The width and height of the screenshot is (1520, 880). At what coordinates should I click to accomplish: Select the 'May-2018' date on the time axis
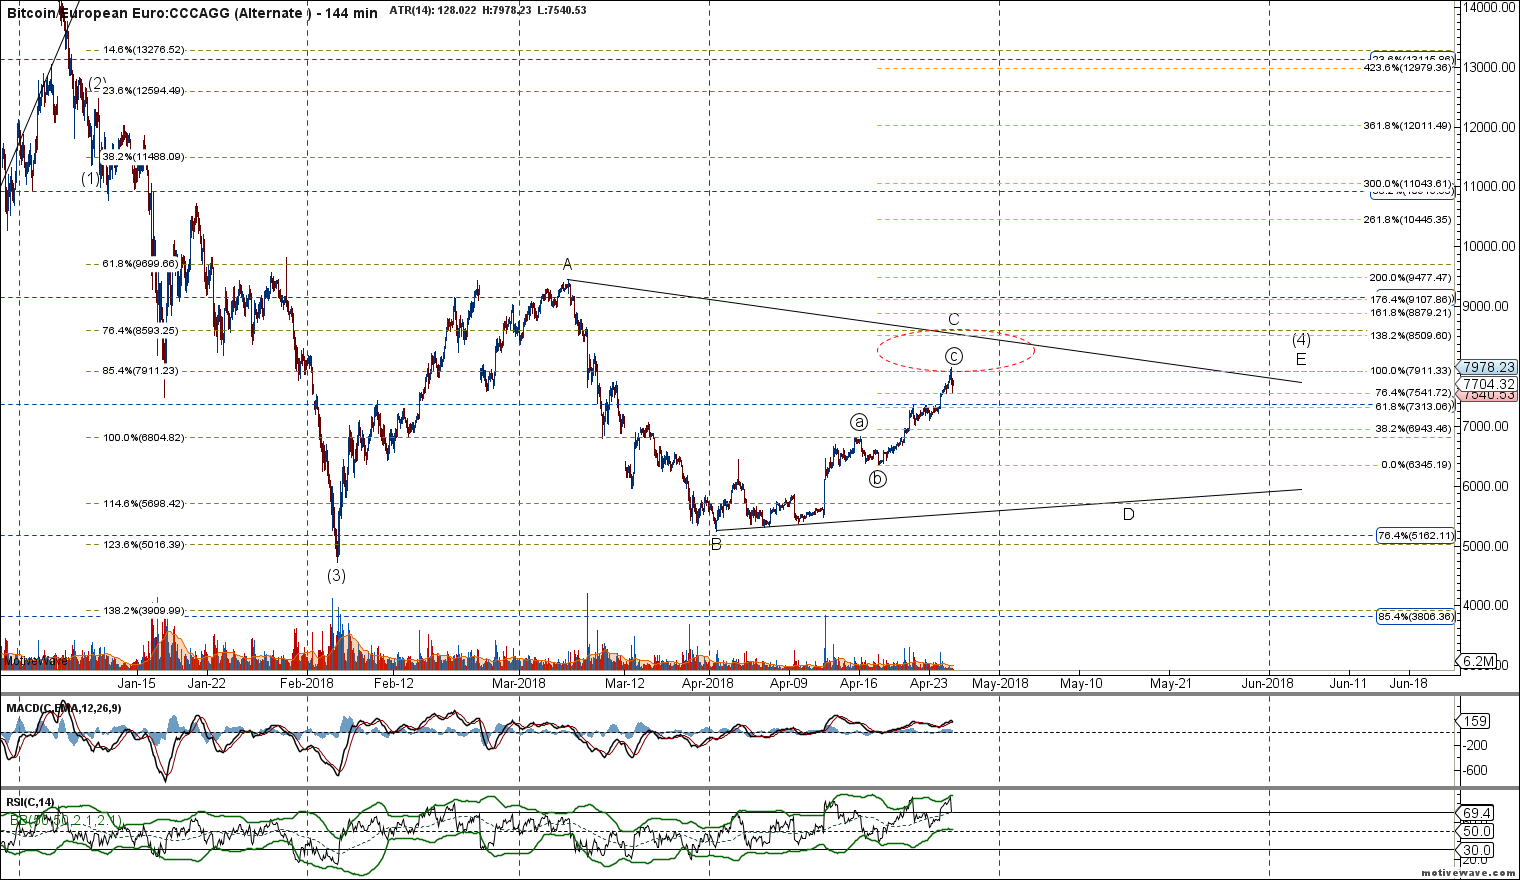point(1001,684)
